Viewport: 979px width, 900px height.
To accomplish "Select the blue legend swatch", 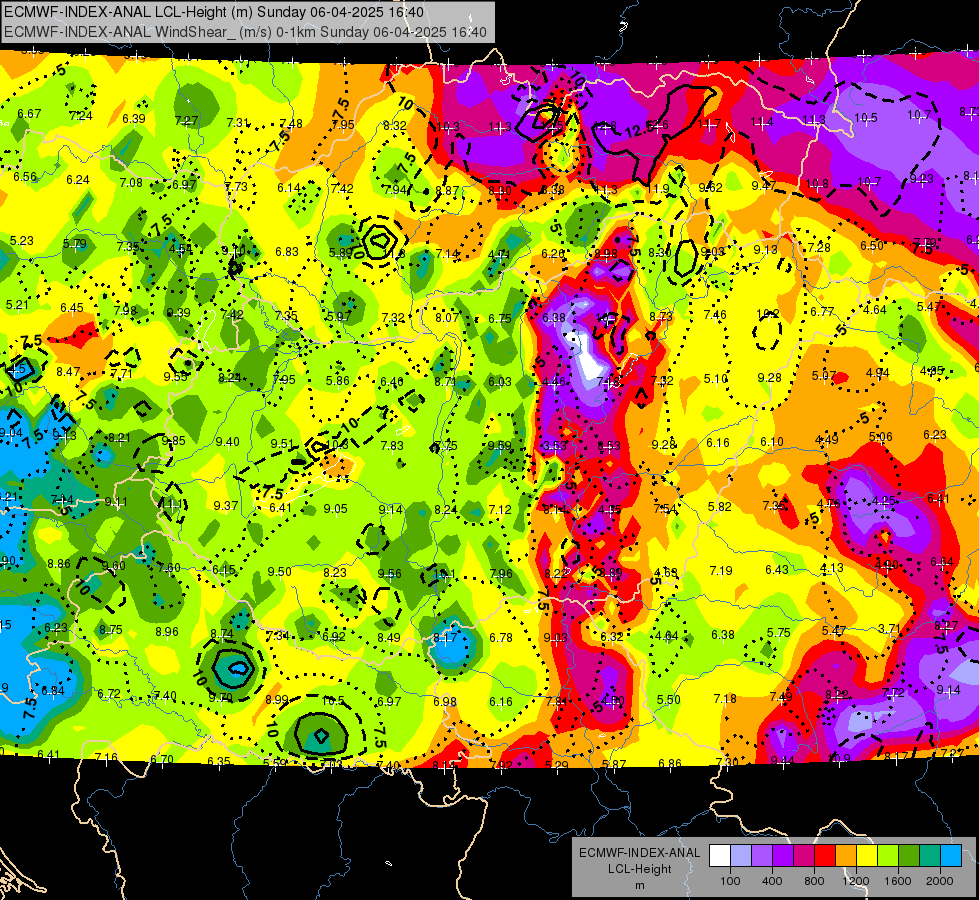I will point(951,856).
